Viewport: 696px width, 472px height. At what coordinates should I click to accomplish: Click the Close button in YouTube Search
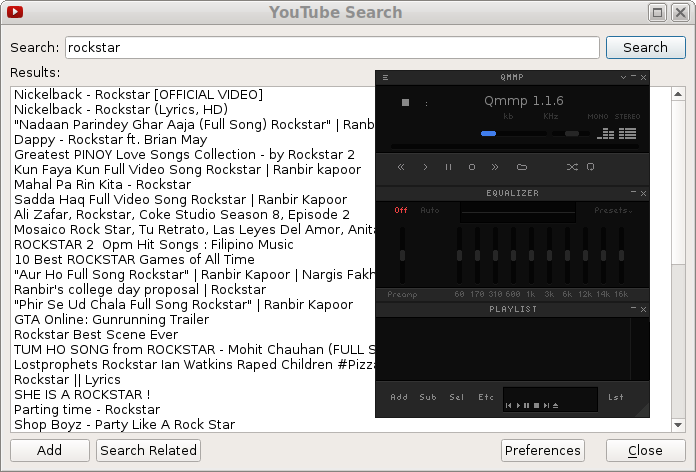(x=646, y=450)
